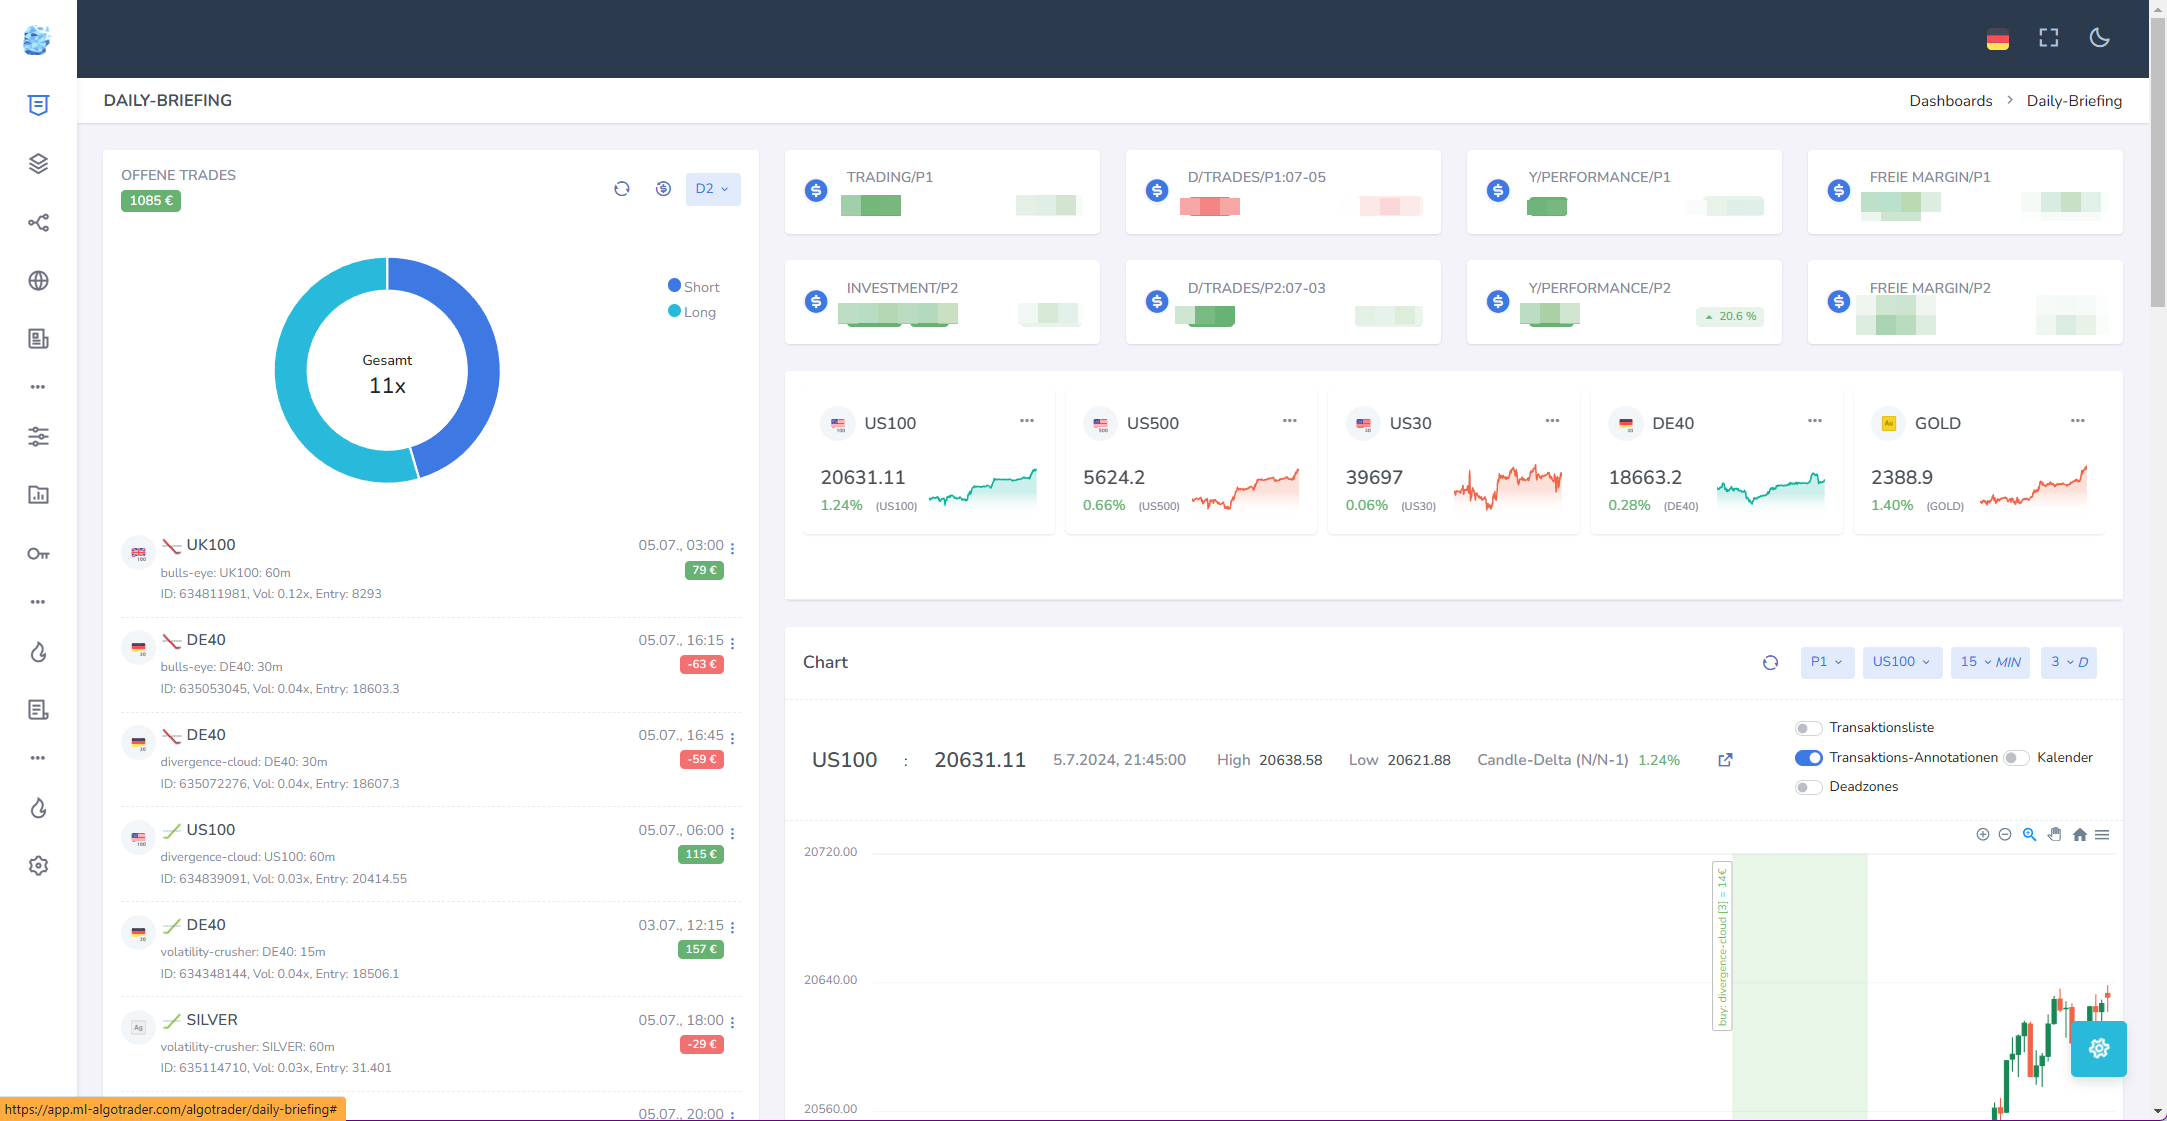Screen dimensions: 2167x1121
Task: Open options for US100 06:00 trade
Action: pos(733,833)
